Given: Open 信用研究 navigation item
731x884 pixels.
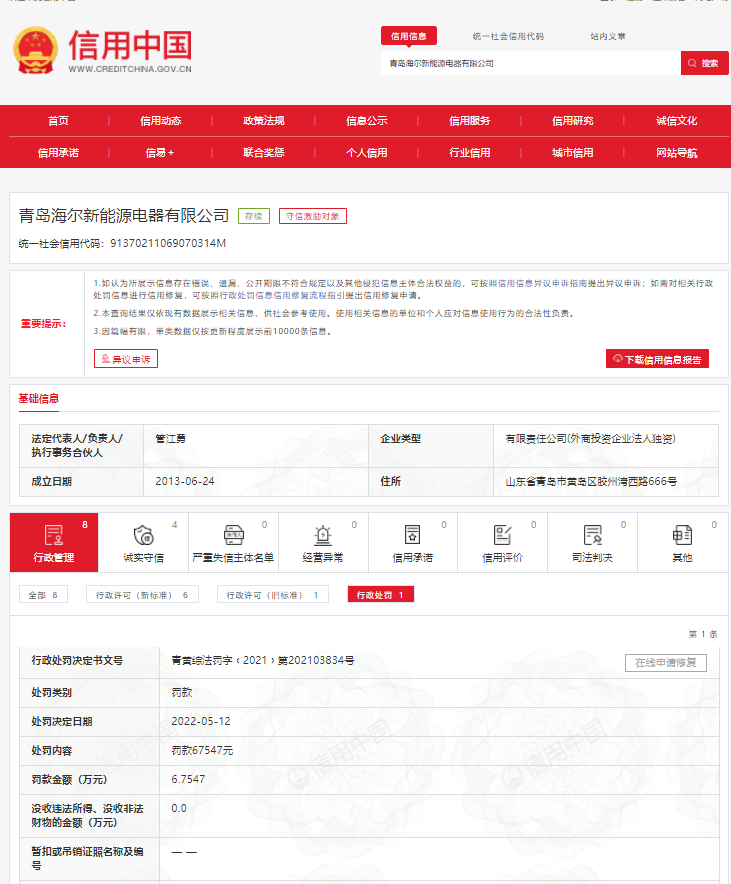Looking at the screenshot, I should (x=573, y=121).
